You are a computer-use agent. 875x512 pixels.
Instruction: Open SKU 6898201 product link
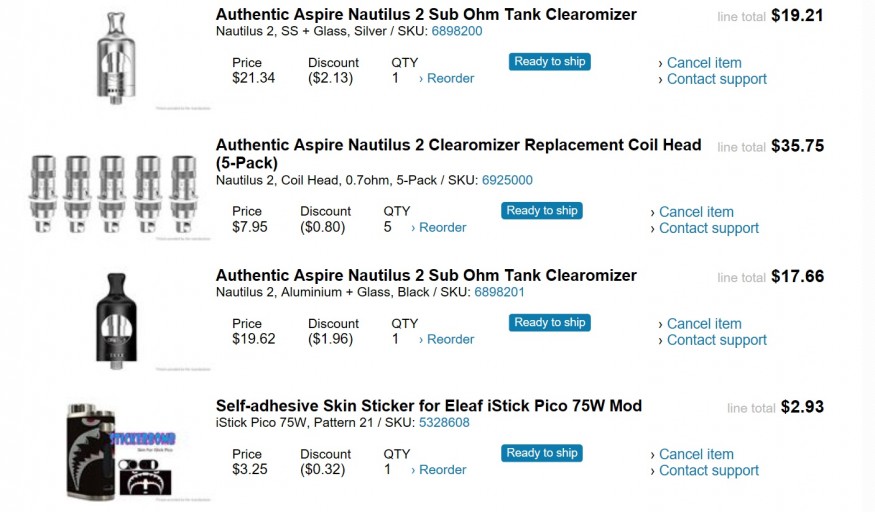pos(499,292)
